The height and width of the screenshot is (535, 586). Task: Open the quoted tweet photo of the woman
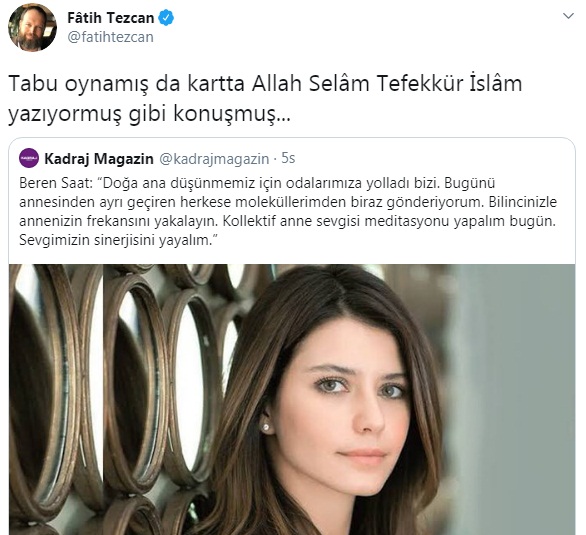pos(292,399)
